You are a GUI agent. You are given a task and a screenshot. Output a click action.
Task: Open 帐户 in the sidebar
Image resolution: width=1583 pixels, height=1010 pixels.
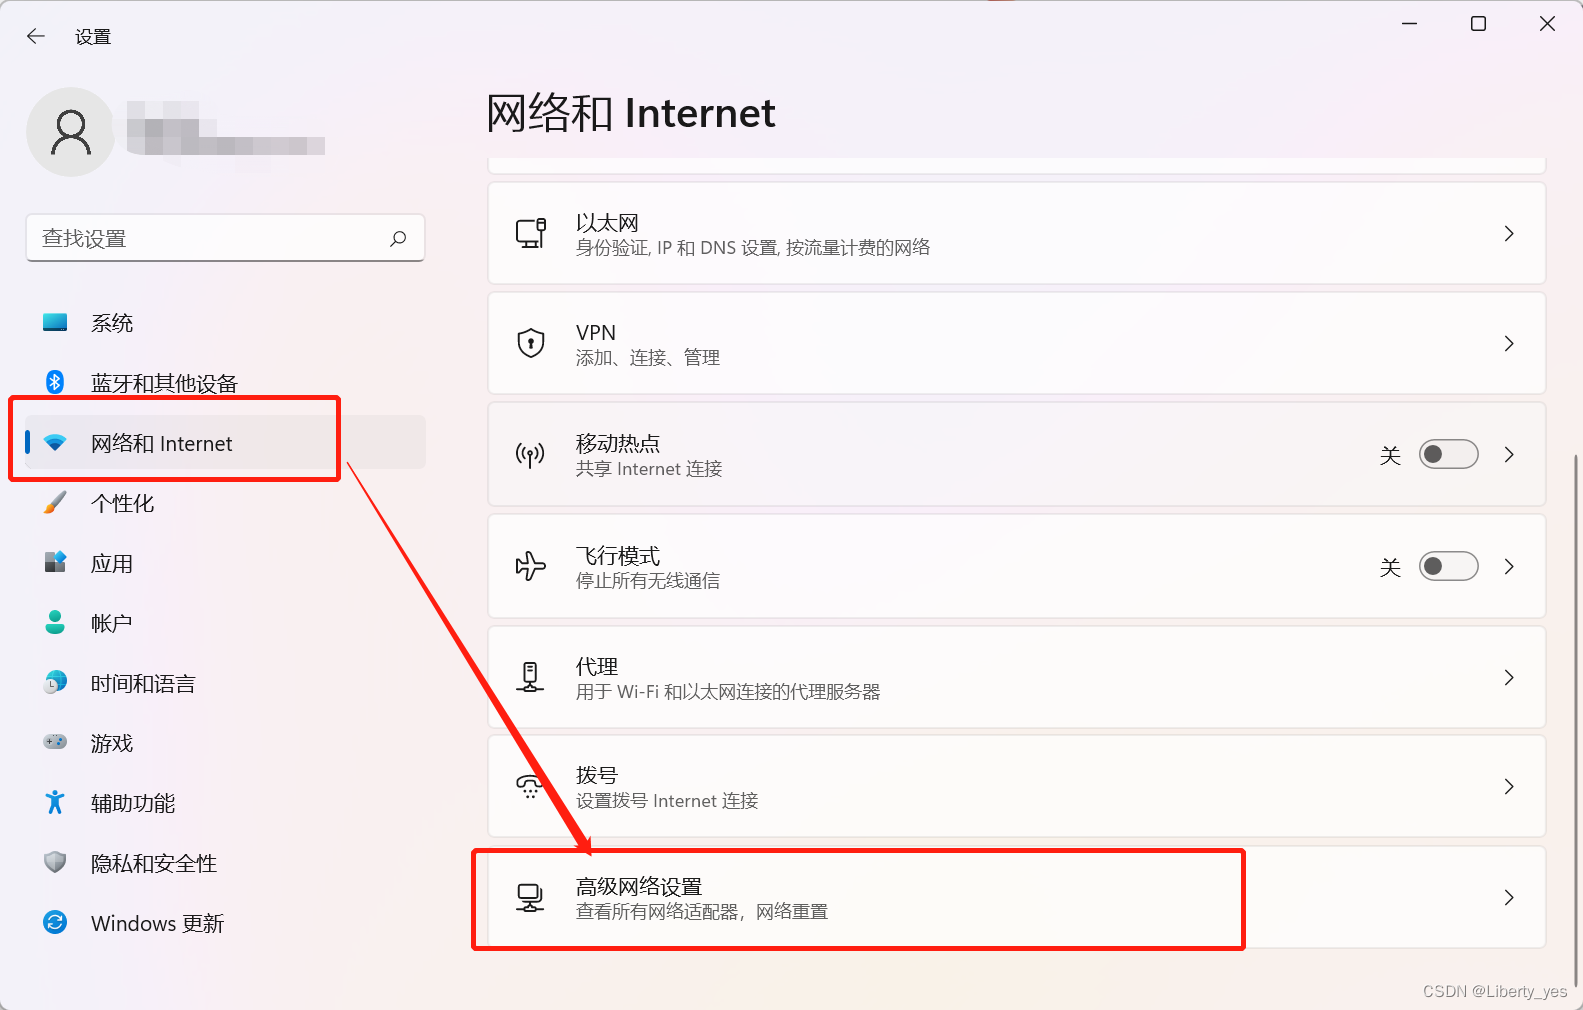pyautogui.click(x=225, y=622)
